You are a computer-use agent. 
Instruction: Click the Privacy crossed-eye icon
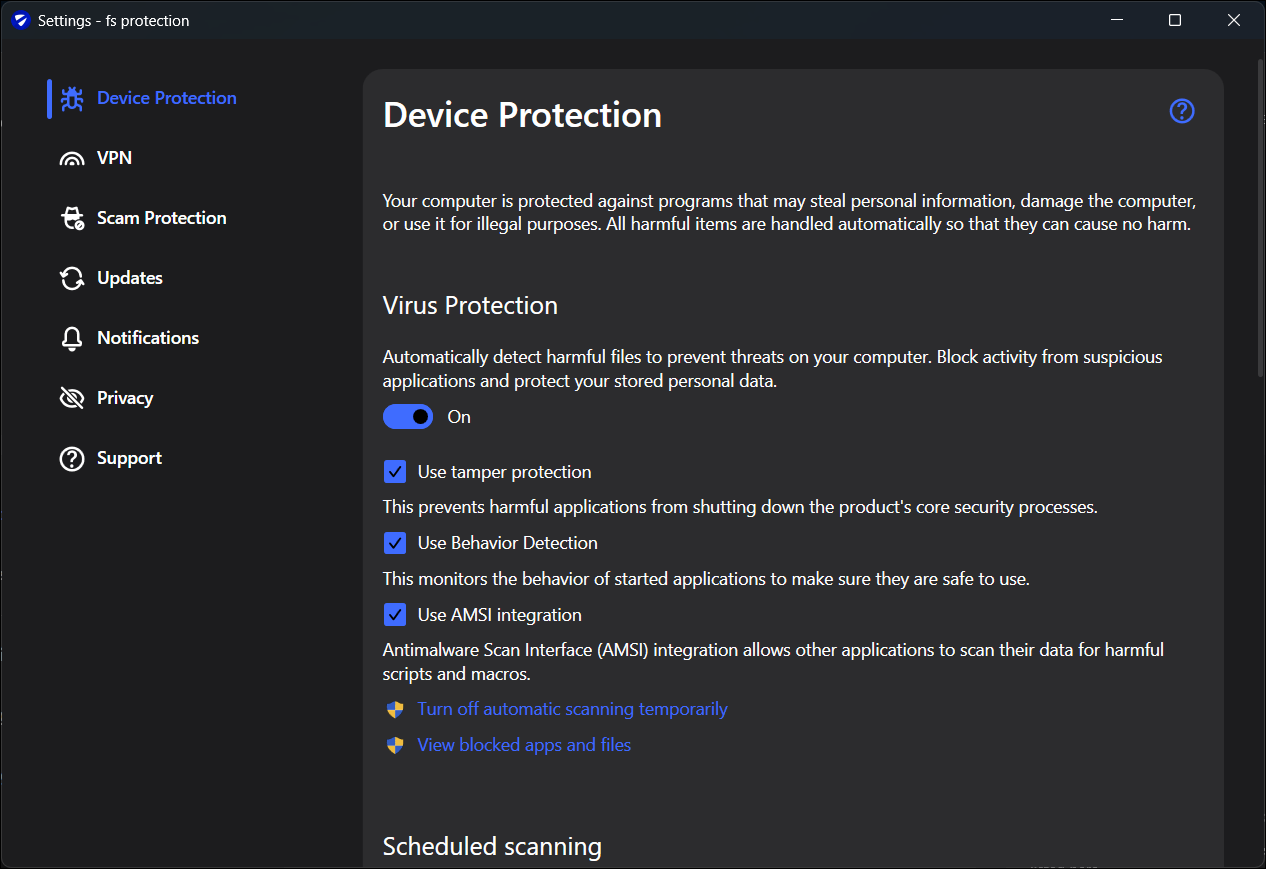[x=72, y=398]
